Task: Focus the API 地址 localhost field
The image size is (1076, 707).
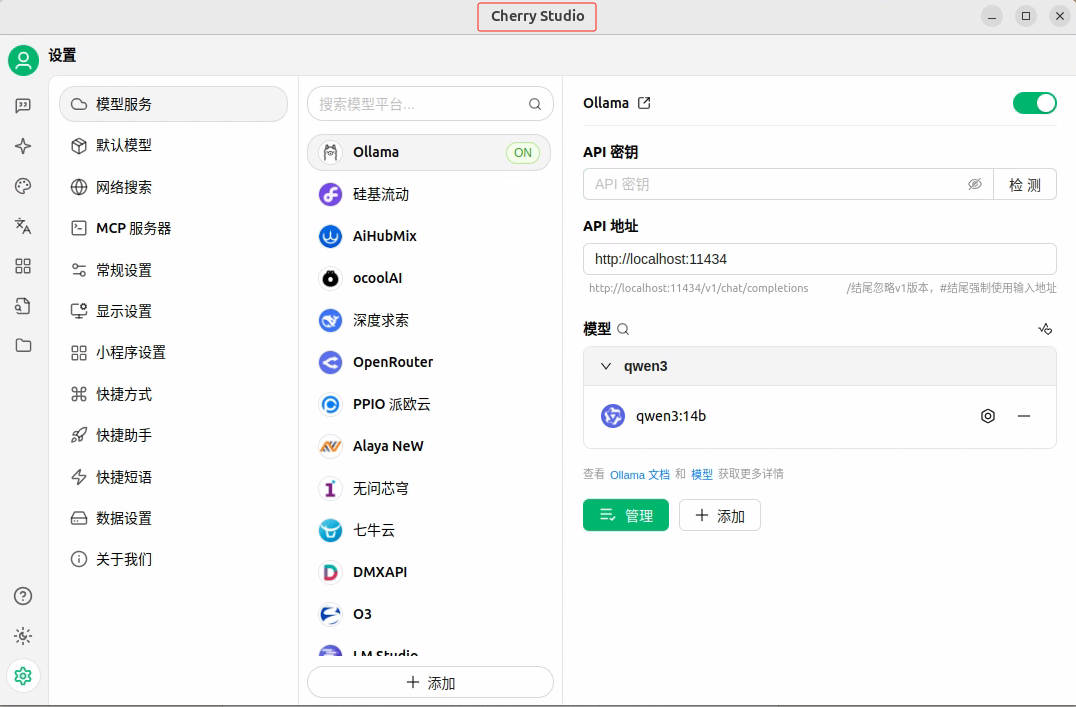Action: coord(820,259)
